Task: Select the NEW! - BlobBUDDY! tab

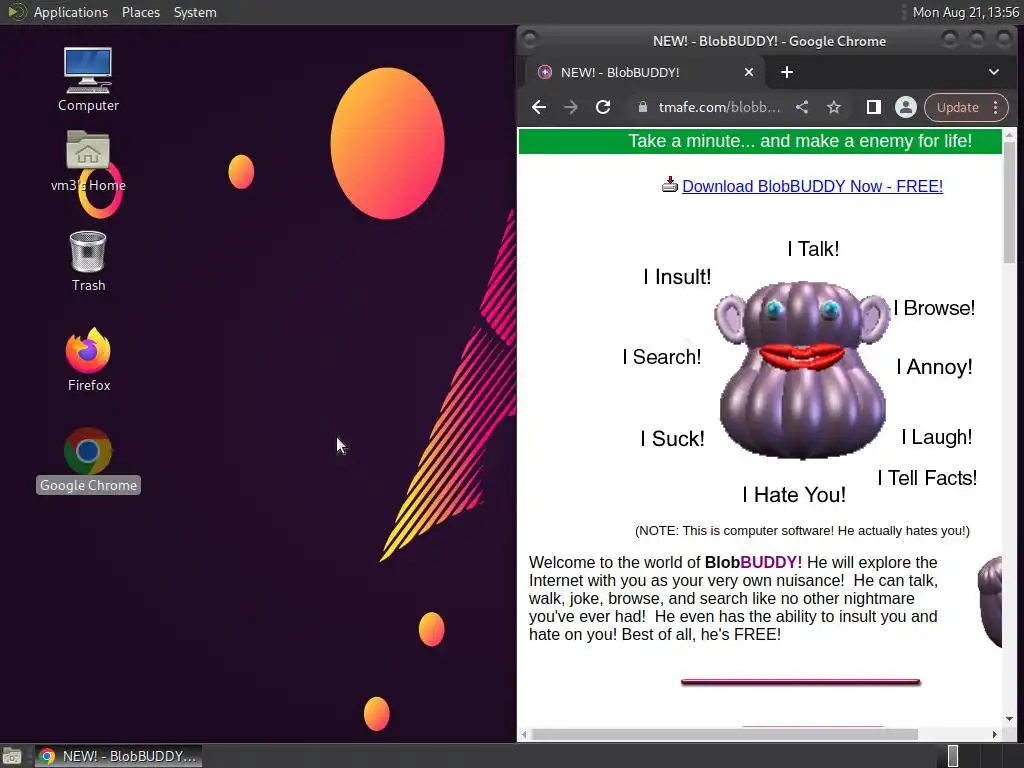Action: point(644,72)
